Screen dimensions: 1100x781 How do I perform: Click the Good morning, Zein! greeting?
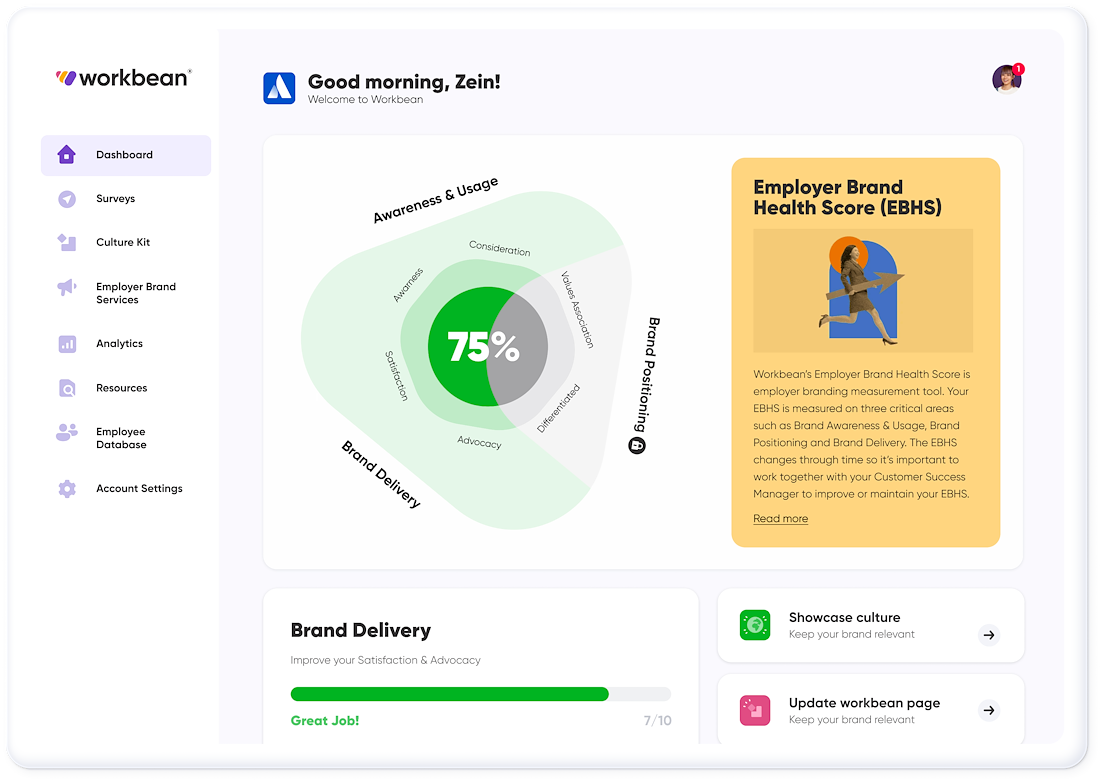tap(404, 82)
